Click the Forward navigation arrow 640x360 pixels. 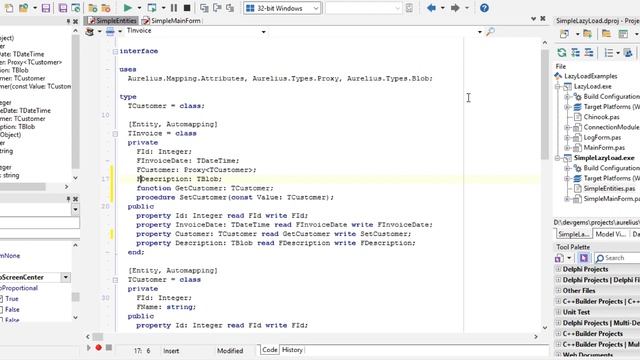coord(455,8)
